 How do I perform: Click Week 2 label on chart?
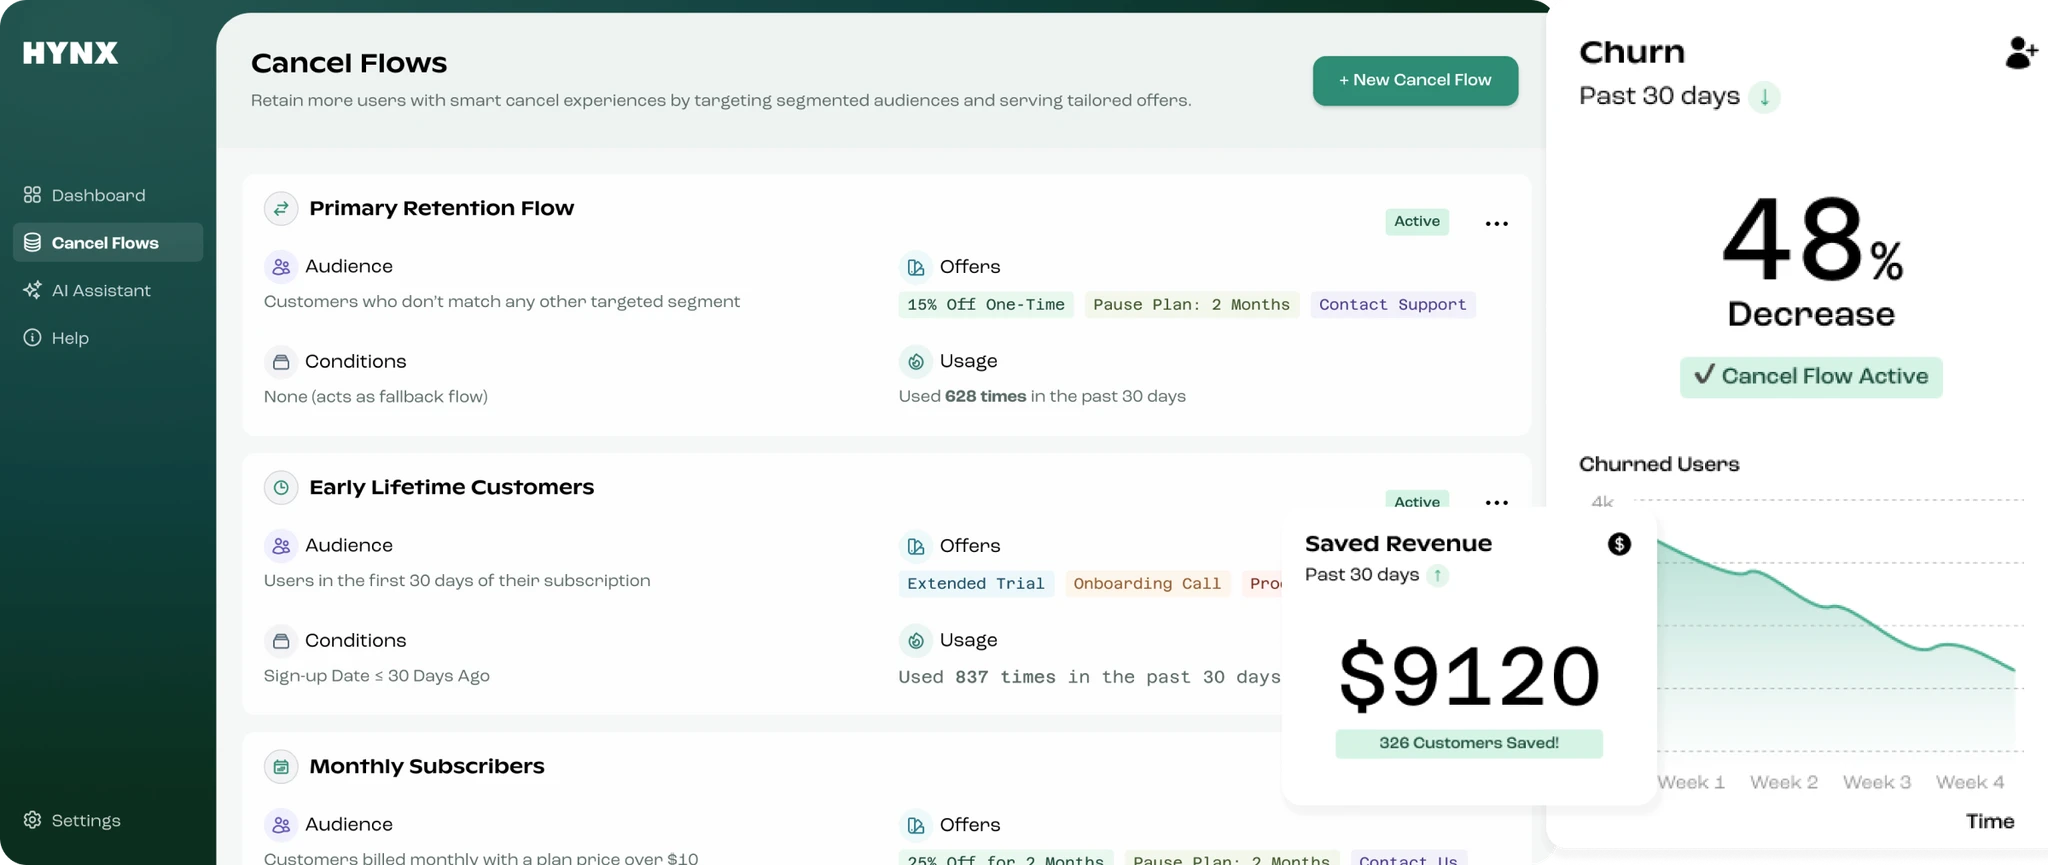pos(1783,782)
